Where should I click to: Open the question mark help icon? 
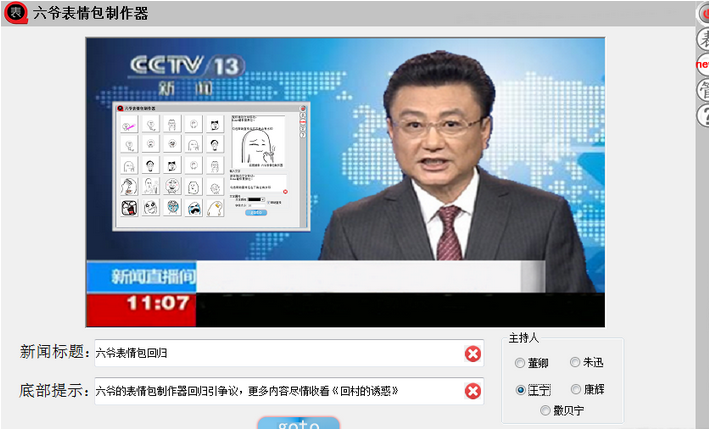point(703,115)
